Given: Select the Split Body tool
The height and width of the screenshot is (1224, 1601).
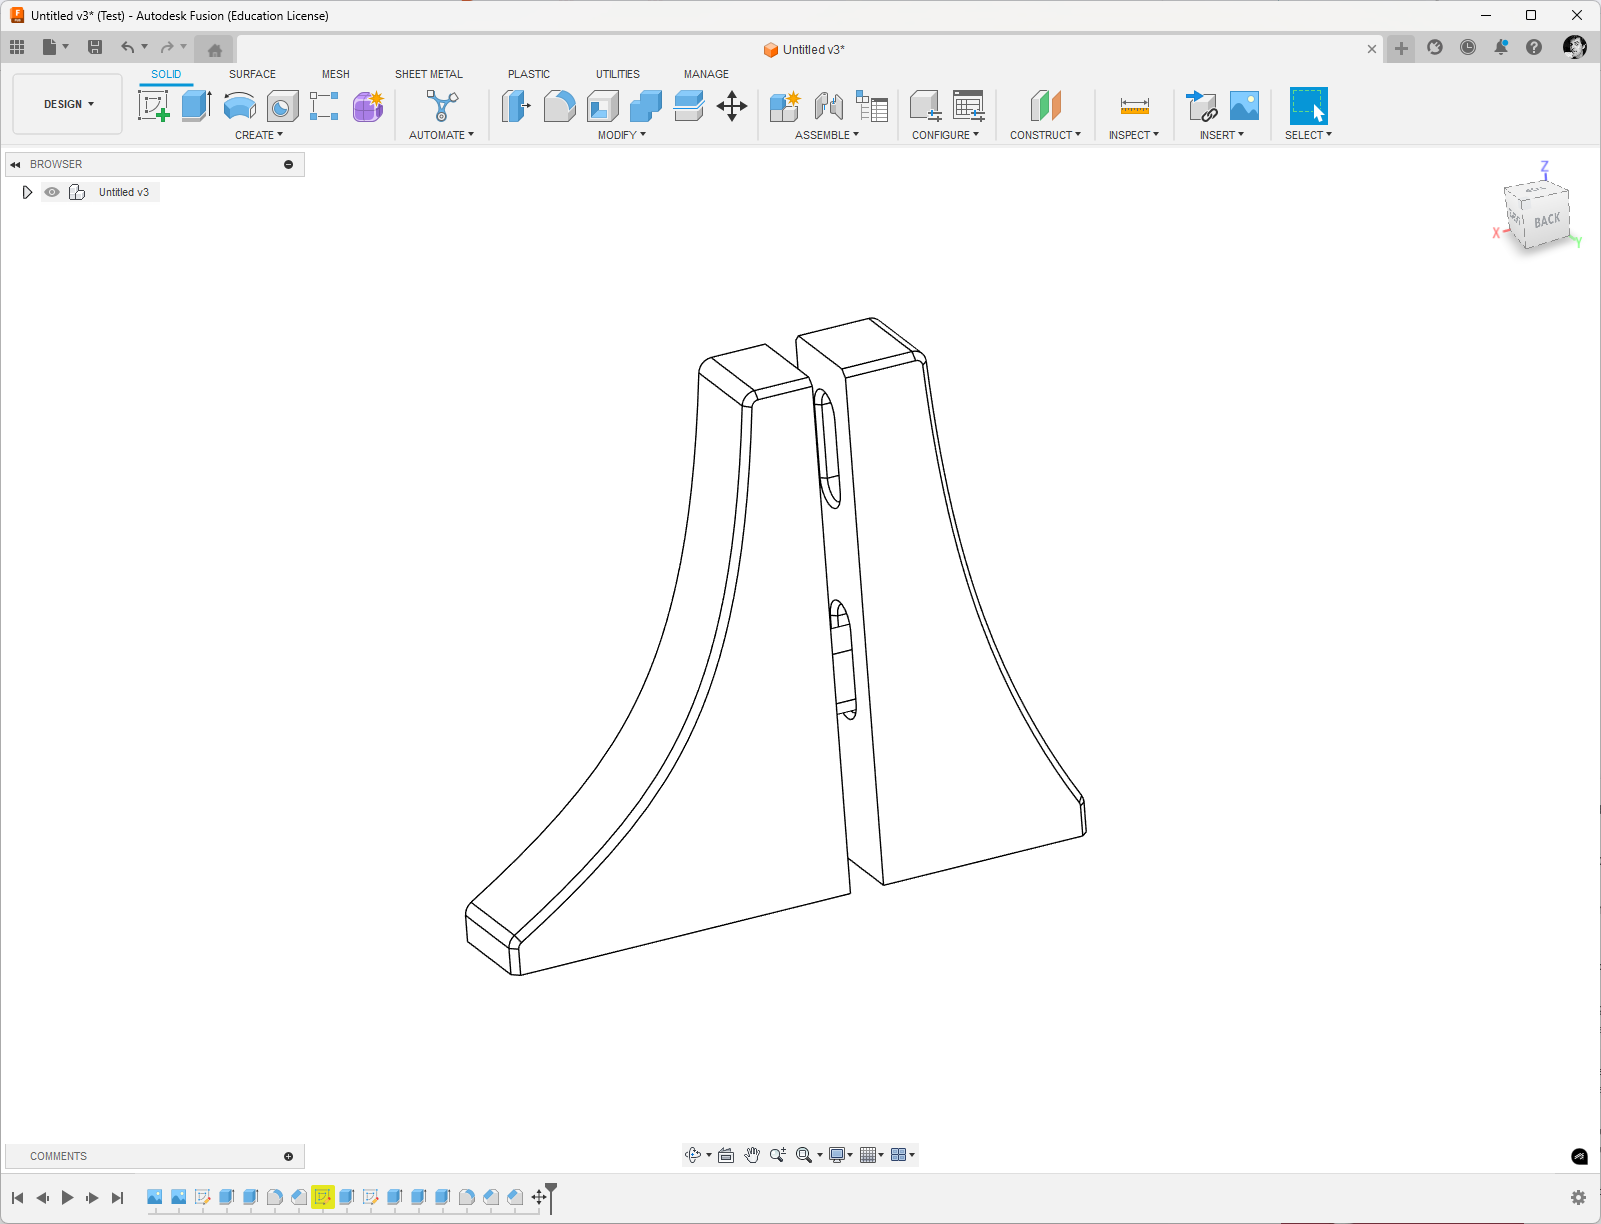Looking at the screenshot, I should pyautogui.click(x=689, y=105).
